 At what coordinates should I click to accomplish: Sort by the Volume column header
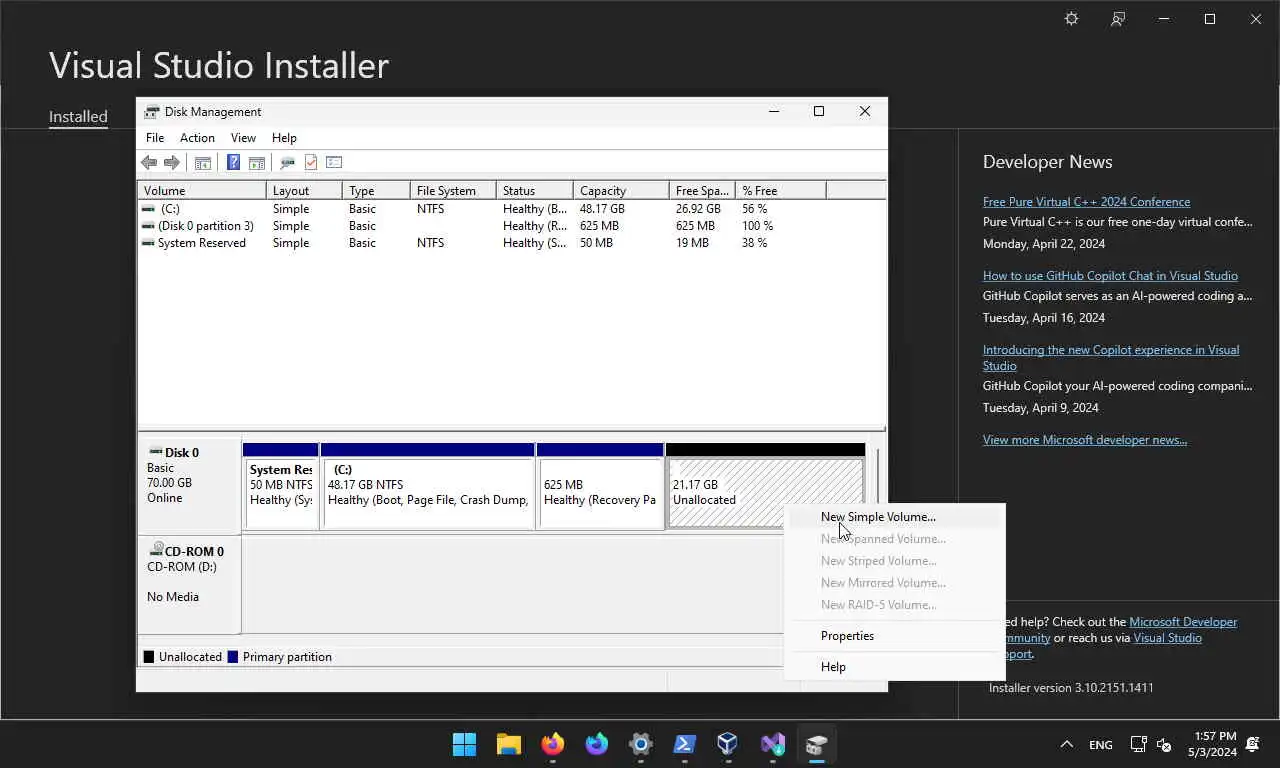(x=202, y=191)
